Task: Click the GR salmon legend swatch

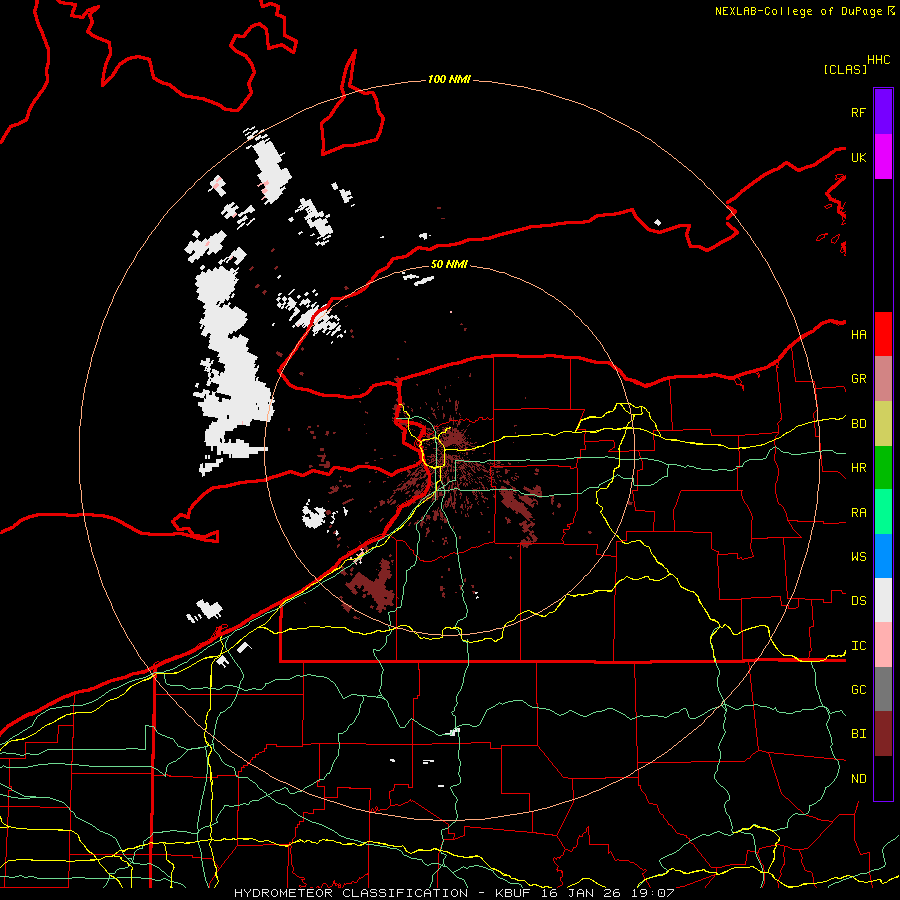Action: [x=883, y=379]
